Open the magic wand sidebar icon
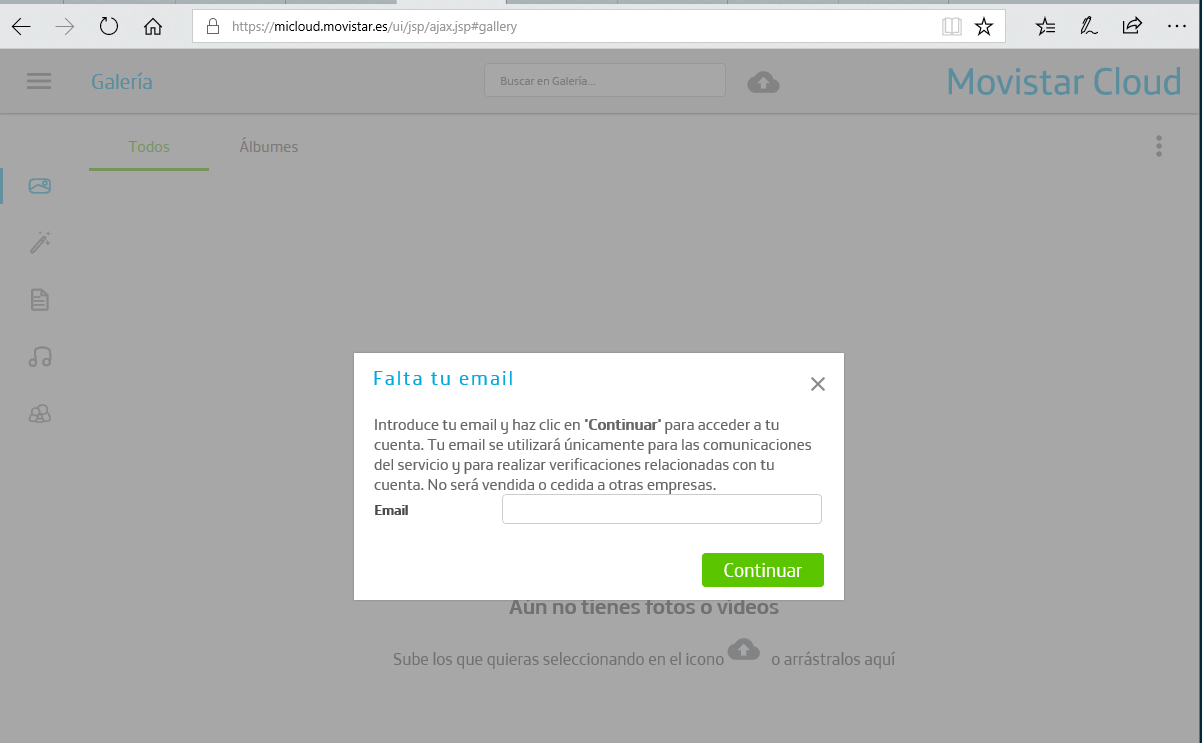Image resolution: width=1202 pixels, height=743 pixels. tap(40, 242)
